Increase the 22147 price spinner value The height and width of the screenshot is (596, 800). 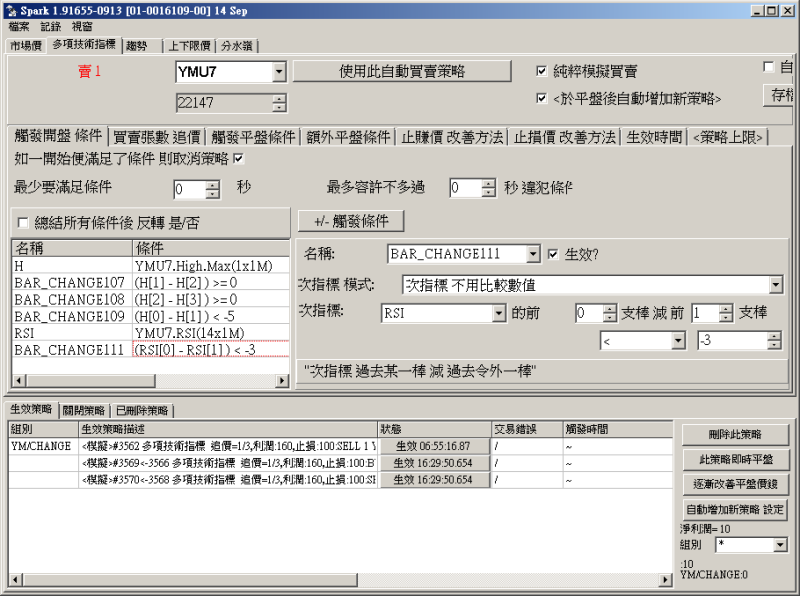[x=279, y=98]
